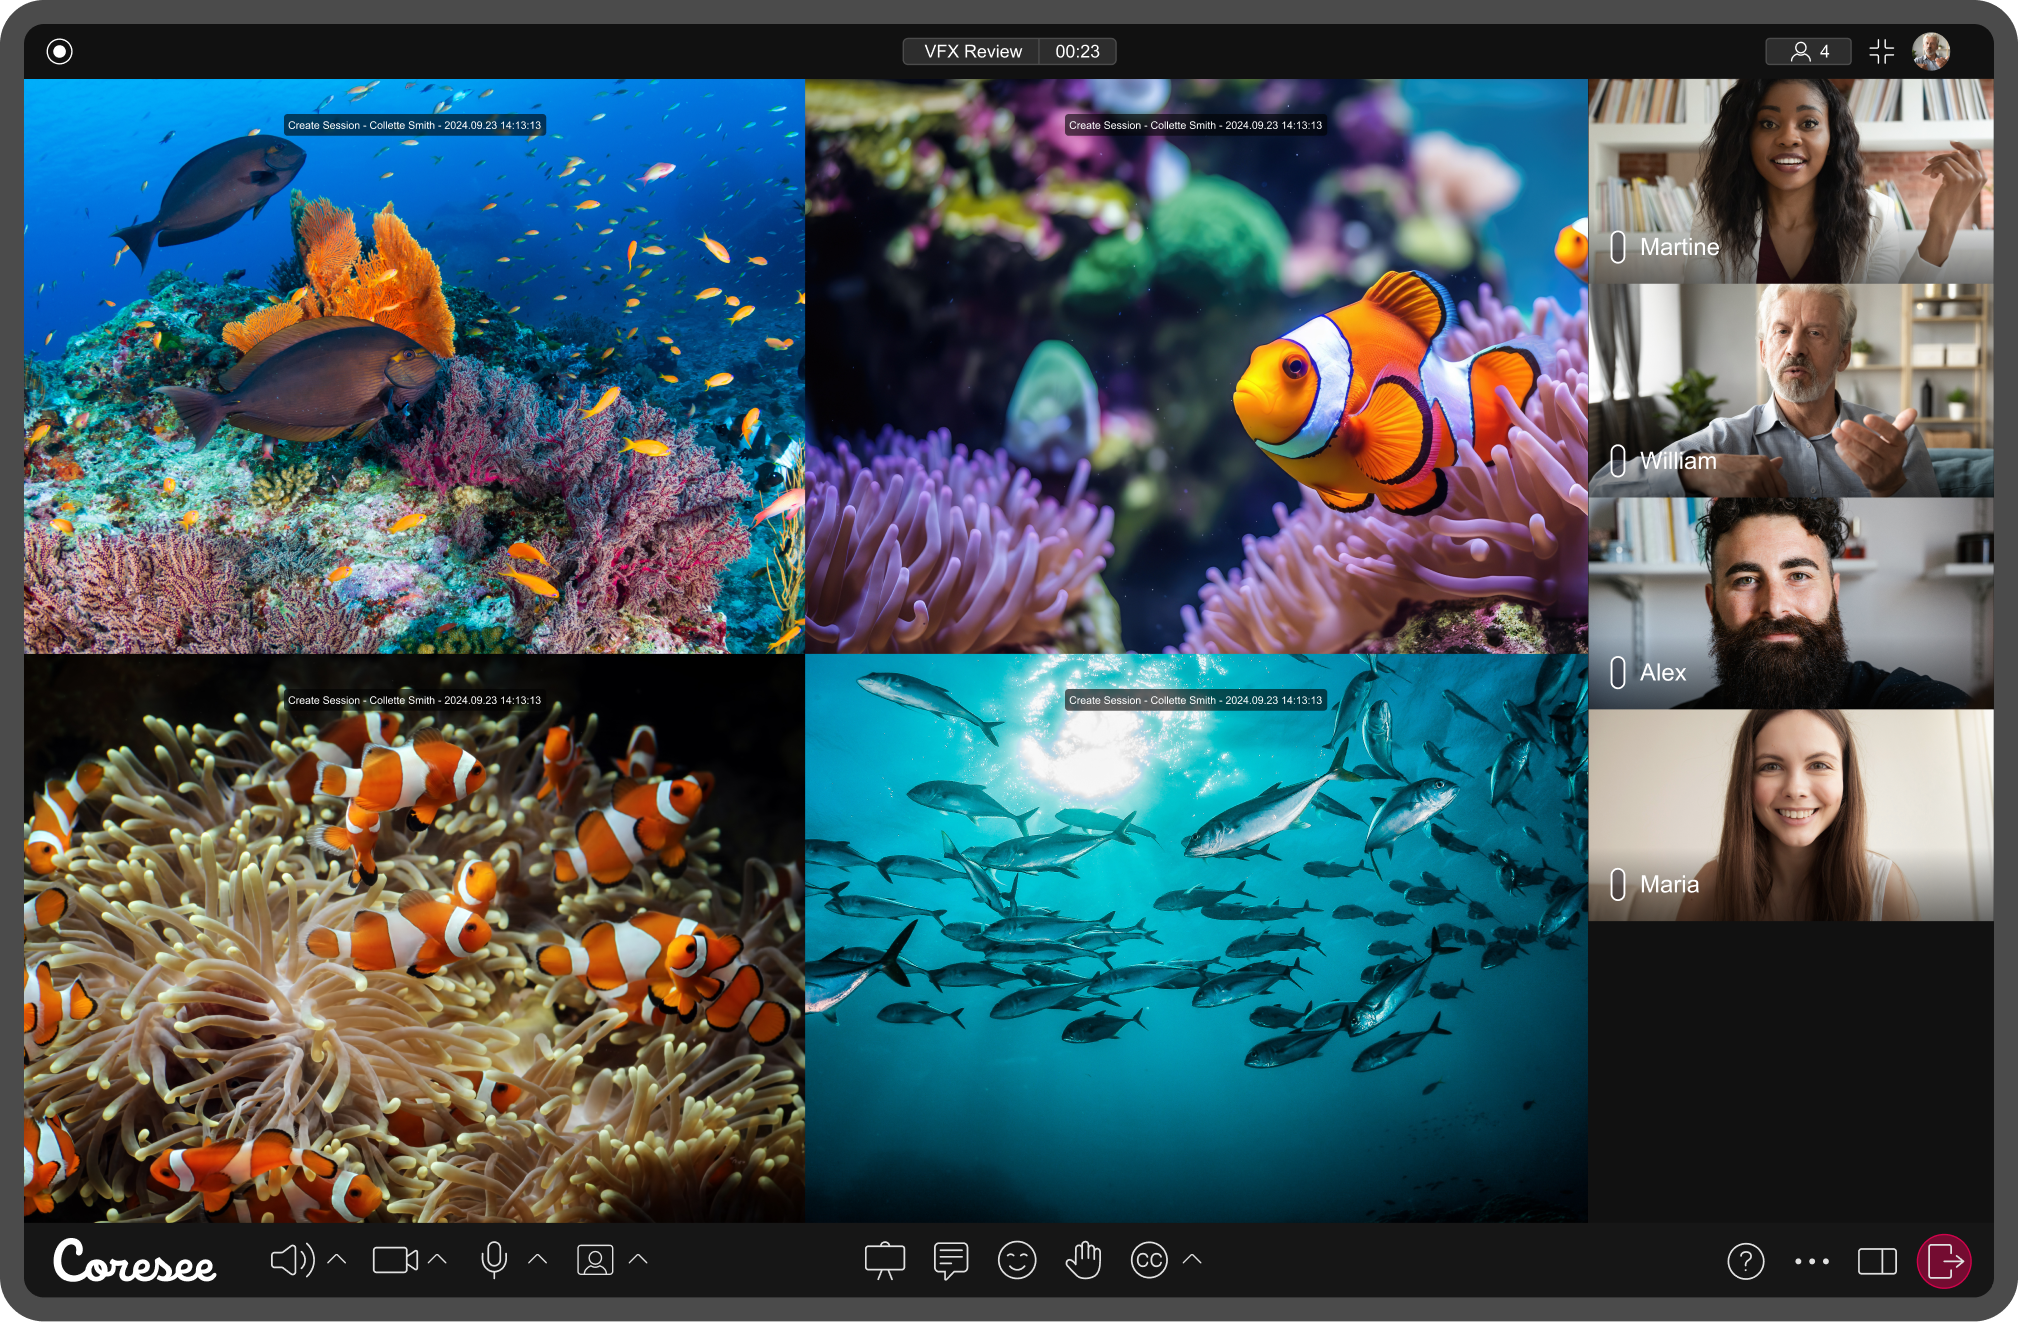Open the virtual background portrait icon

(x=595, y=1260)
